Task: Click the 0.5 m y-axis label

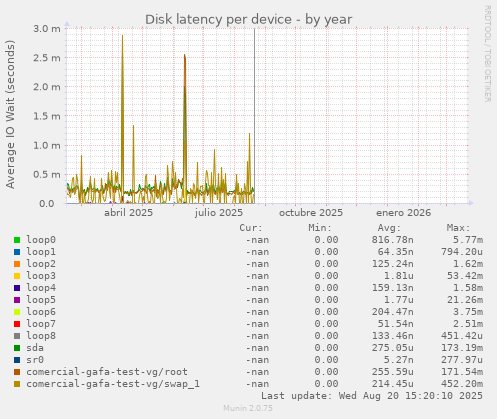Action: point(47,175)
